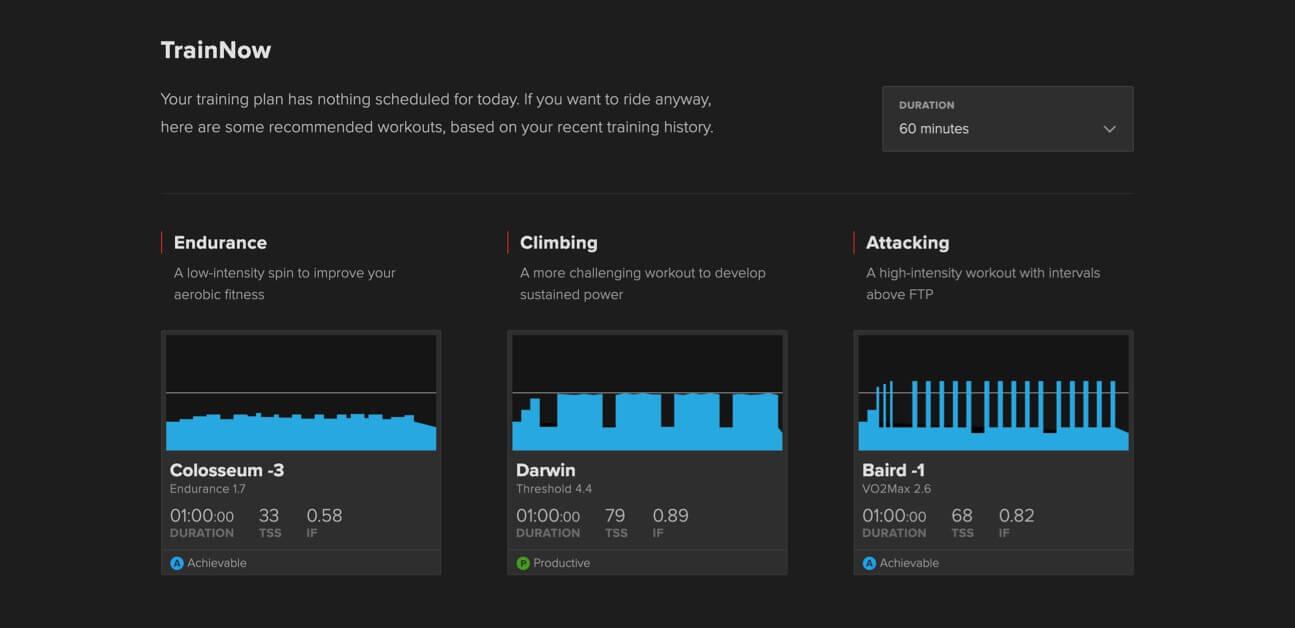Click the low-intensity spin description under Endurance
1295x628 pixels.
[285, 284]
